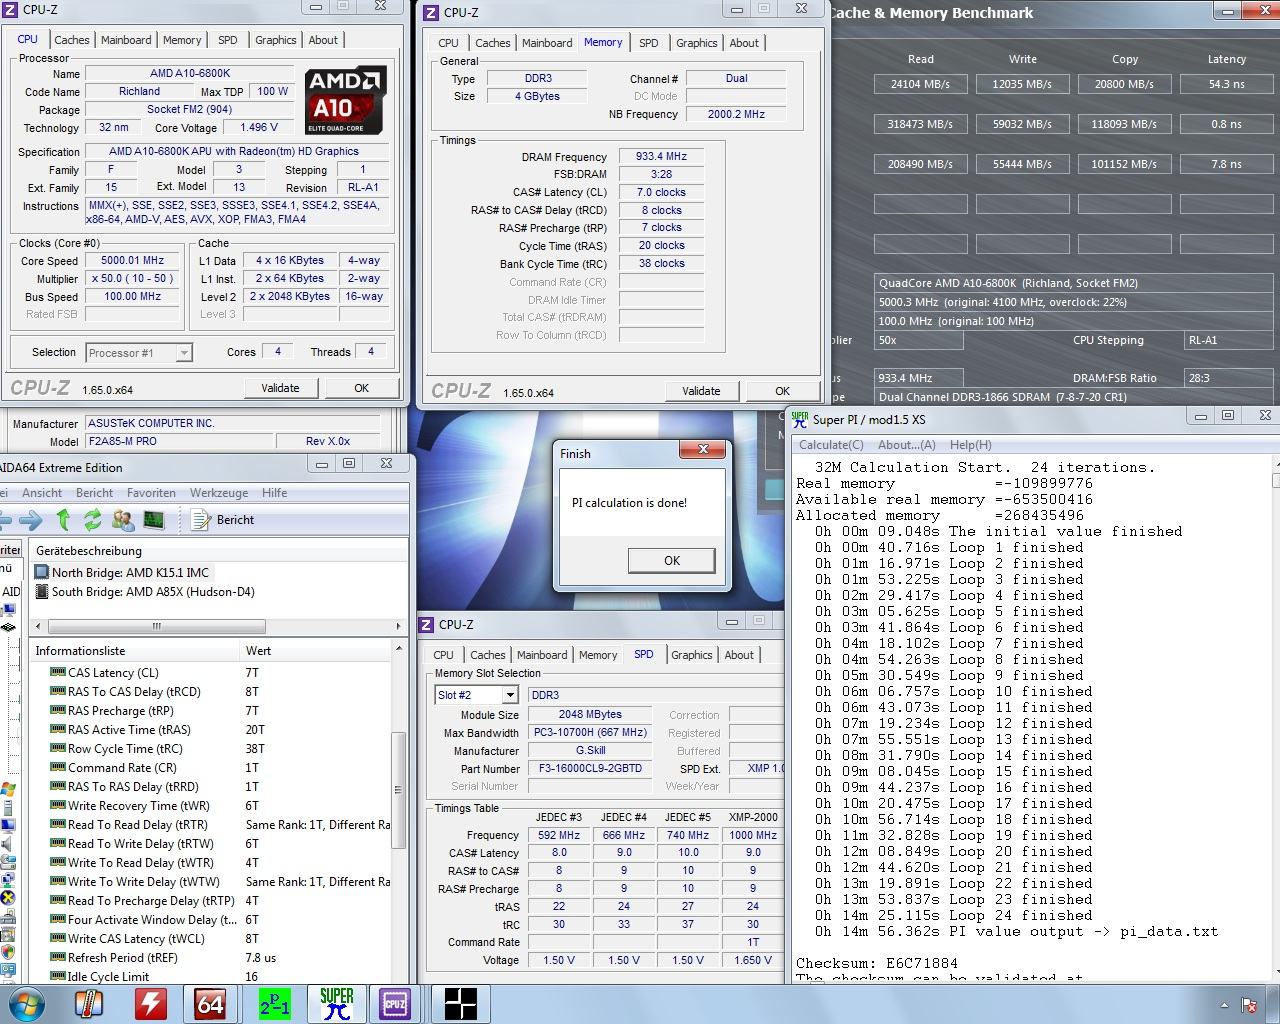Click the AIDA64 refresh icon

tap(93, 520)
